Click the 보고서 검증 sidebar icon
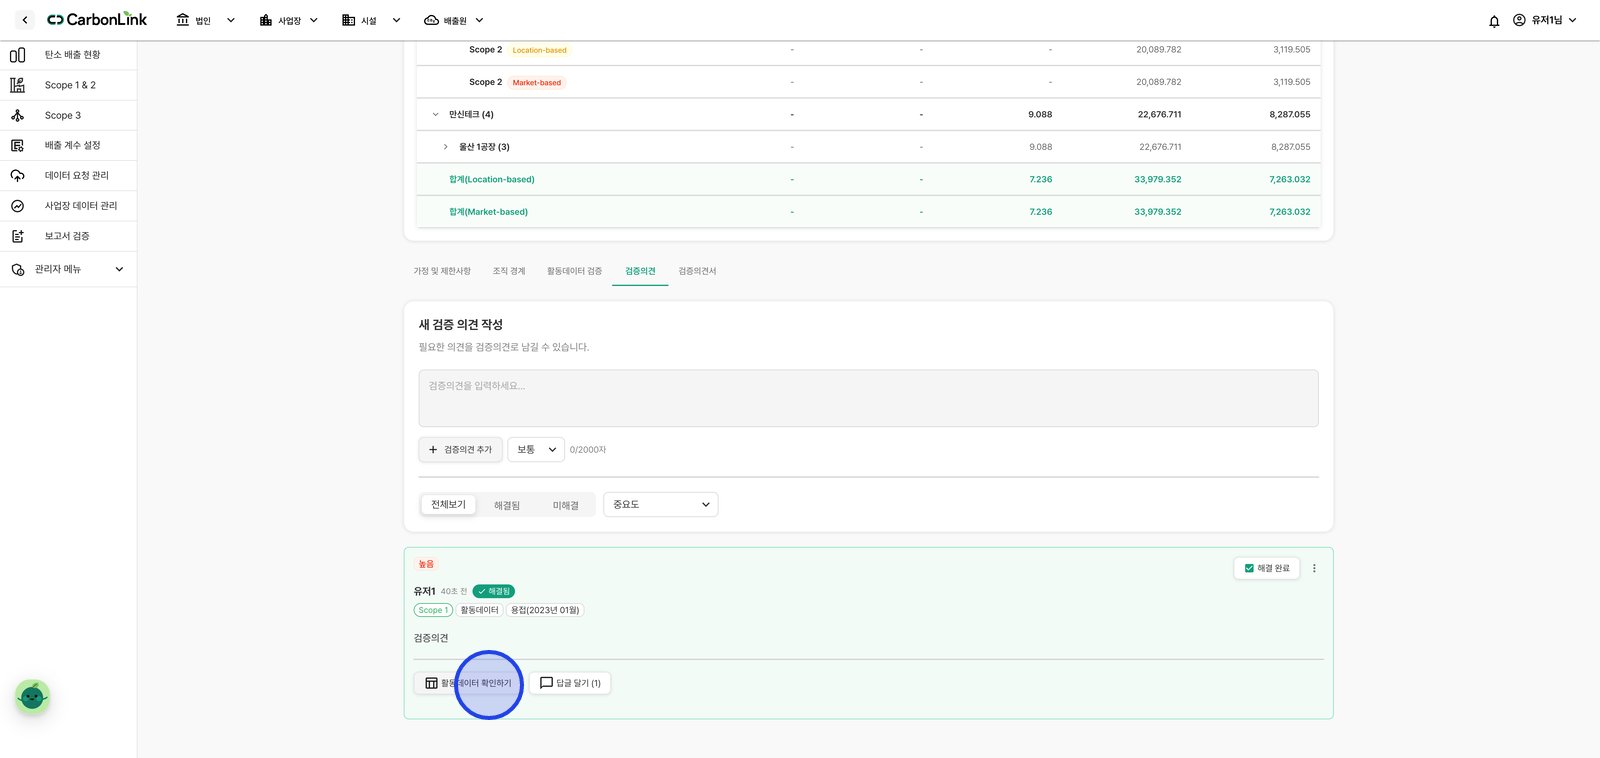The width and height of the screenshot is (1600, 758). (17, 236)
